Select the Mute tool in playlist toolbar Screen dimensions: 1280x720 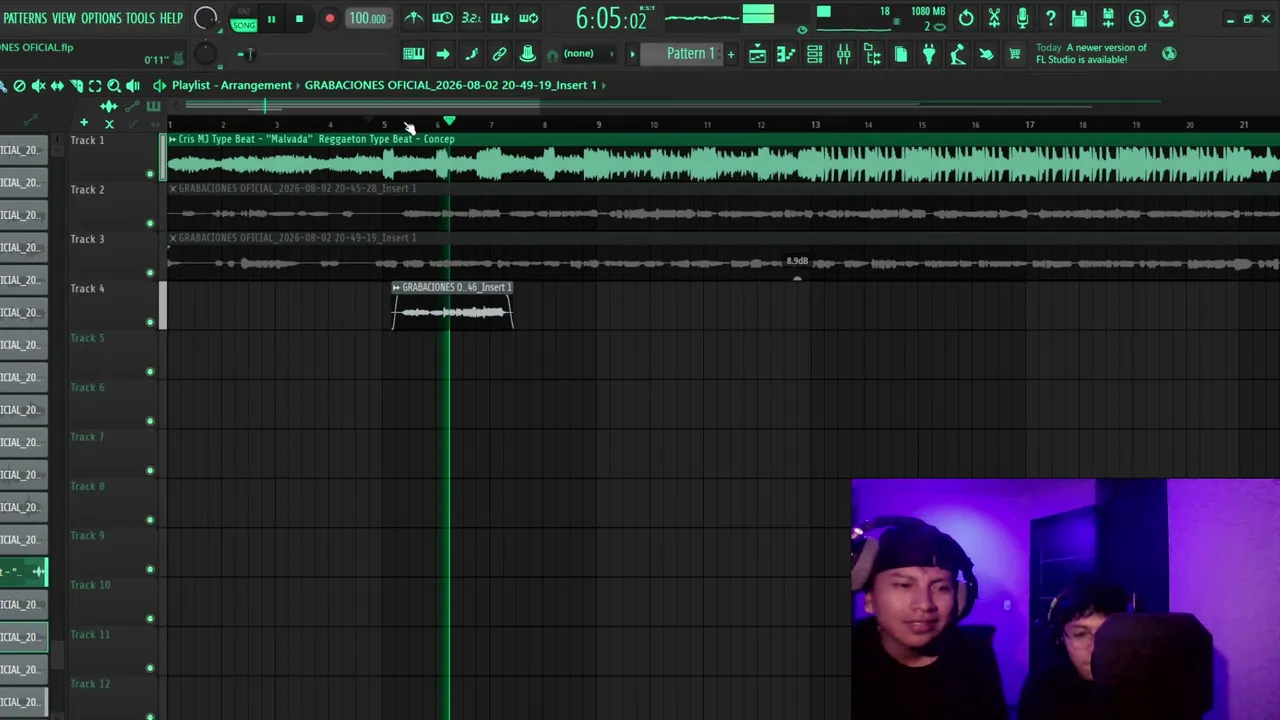tap(38, 86)
